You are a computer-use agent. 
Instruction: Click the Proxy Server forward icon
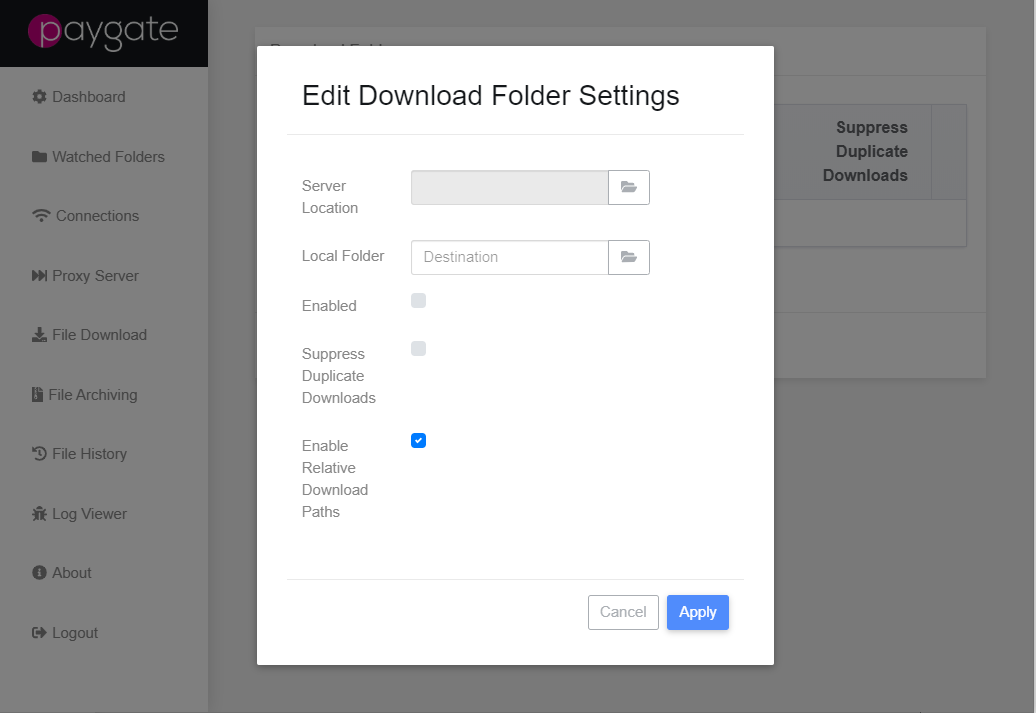click(40, 276)
